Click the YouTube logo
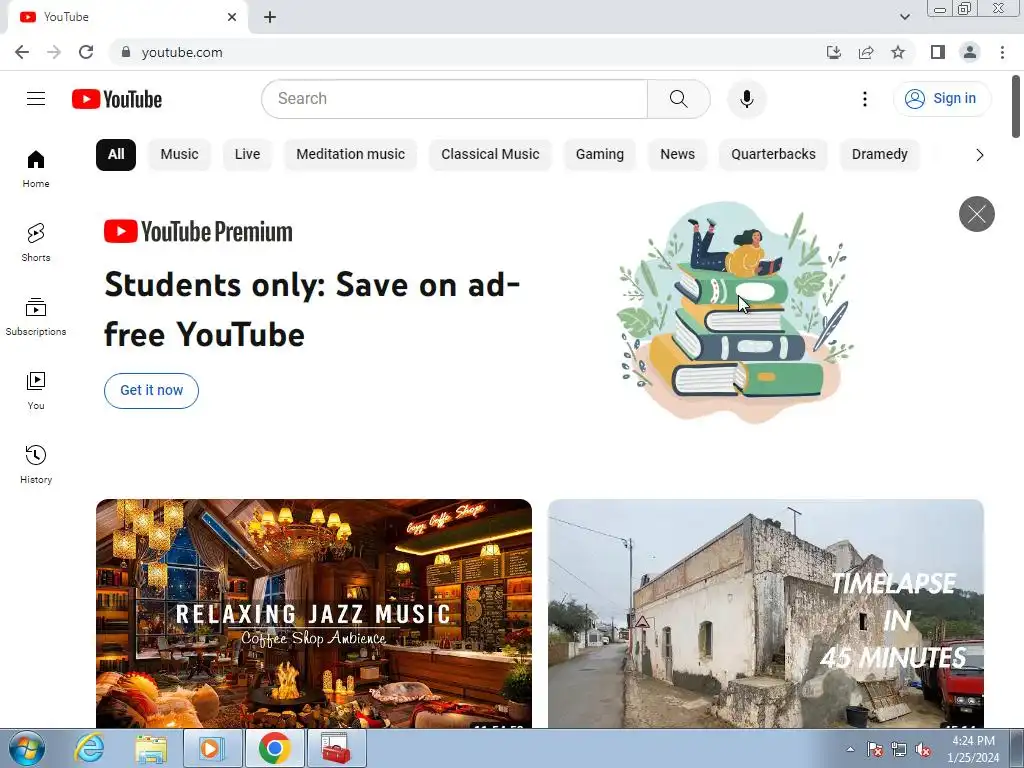 [x=117, y=99]
